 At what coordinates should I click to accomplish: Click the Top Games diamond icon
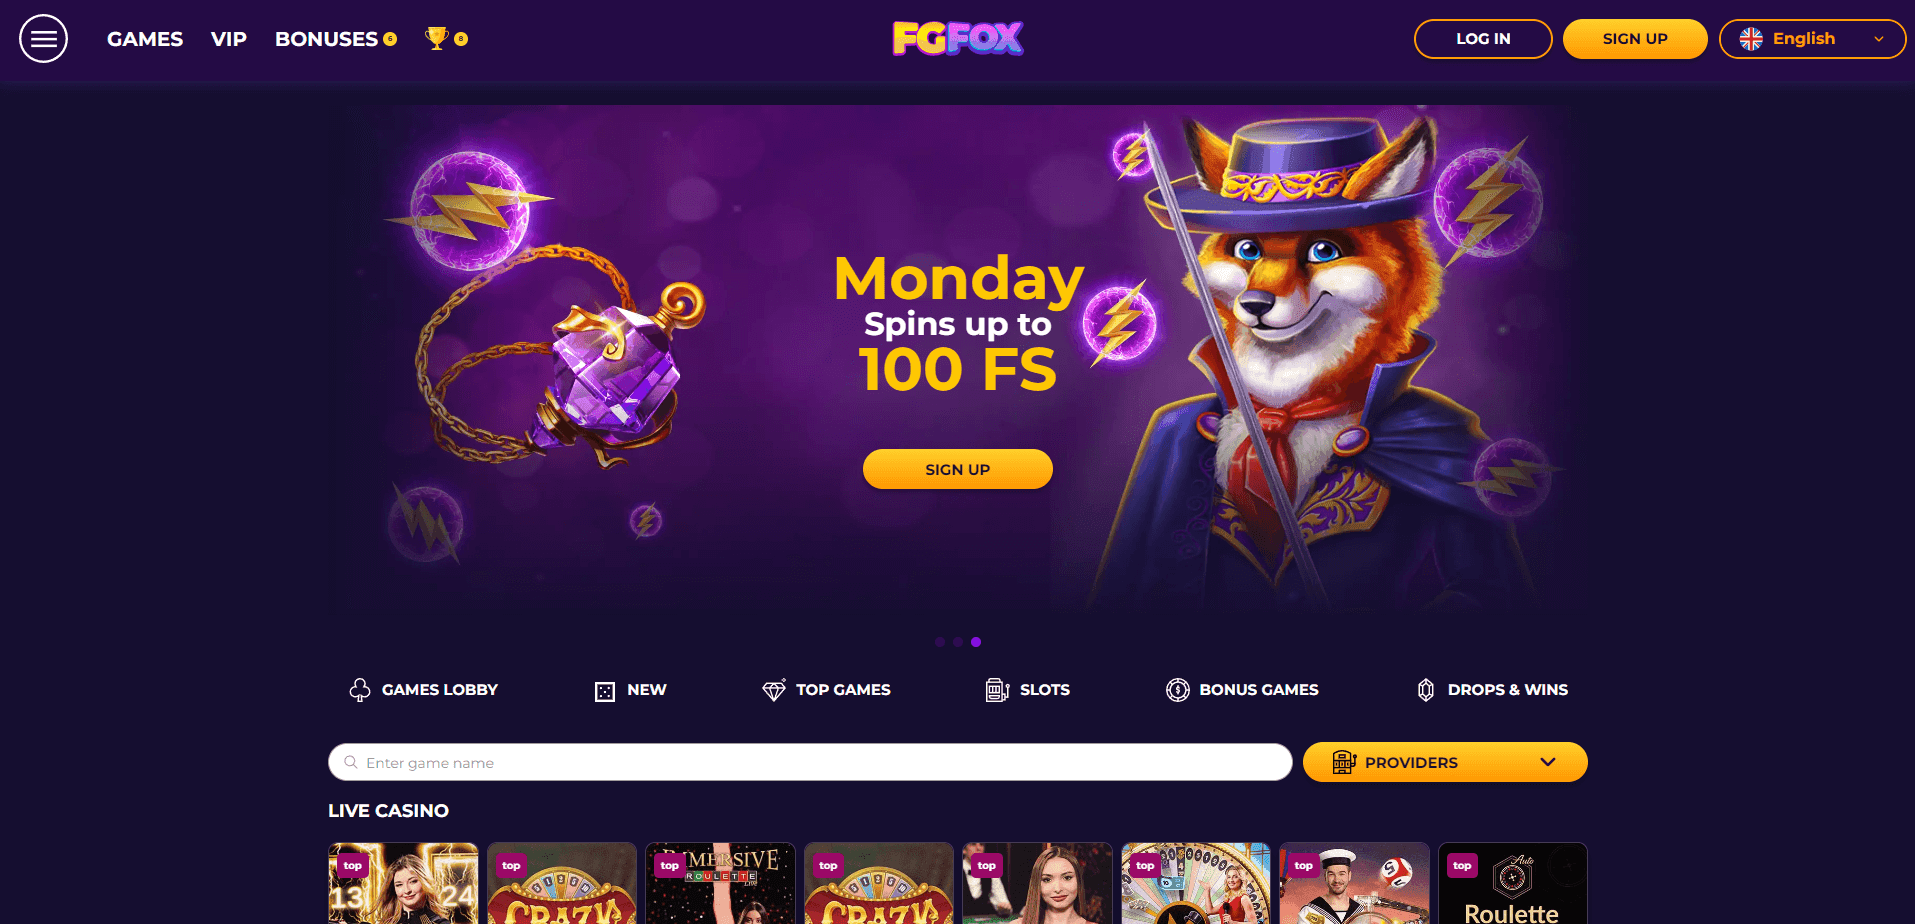click(774, 690)
